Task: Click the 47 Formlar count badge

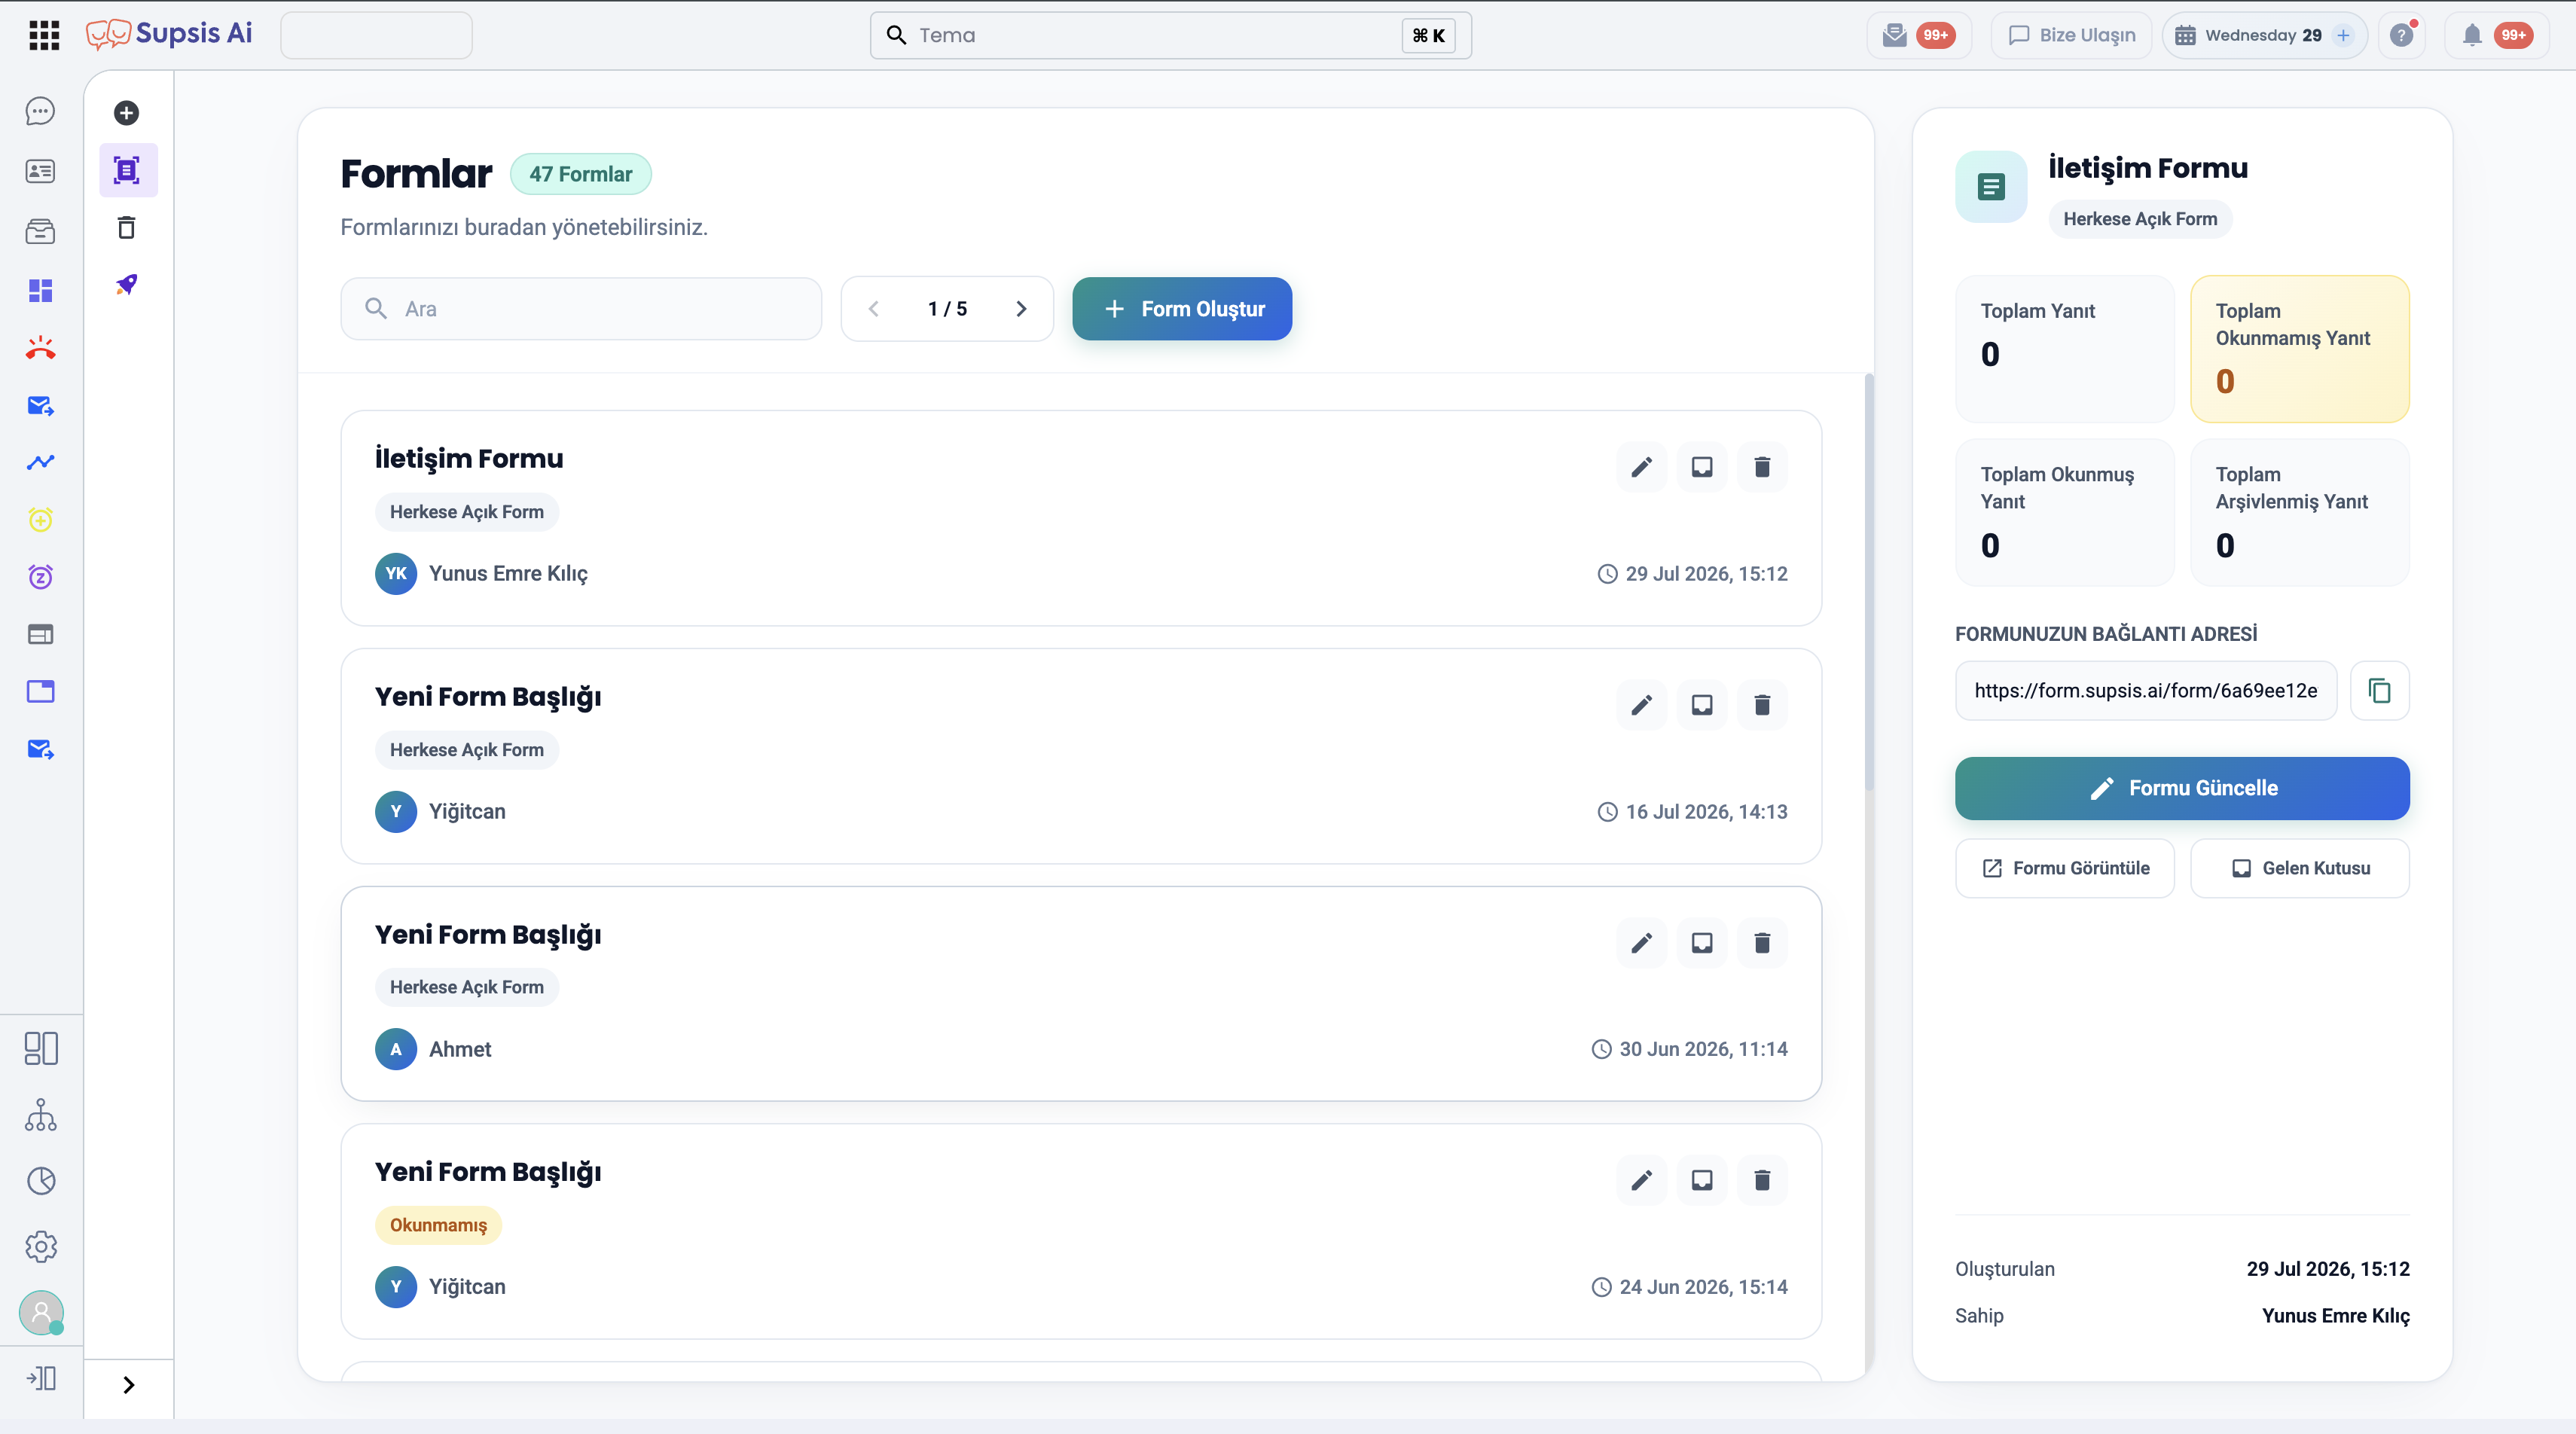Action: pyautogui.click(x=581, y=174)
